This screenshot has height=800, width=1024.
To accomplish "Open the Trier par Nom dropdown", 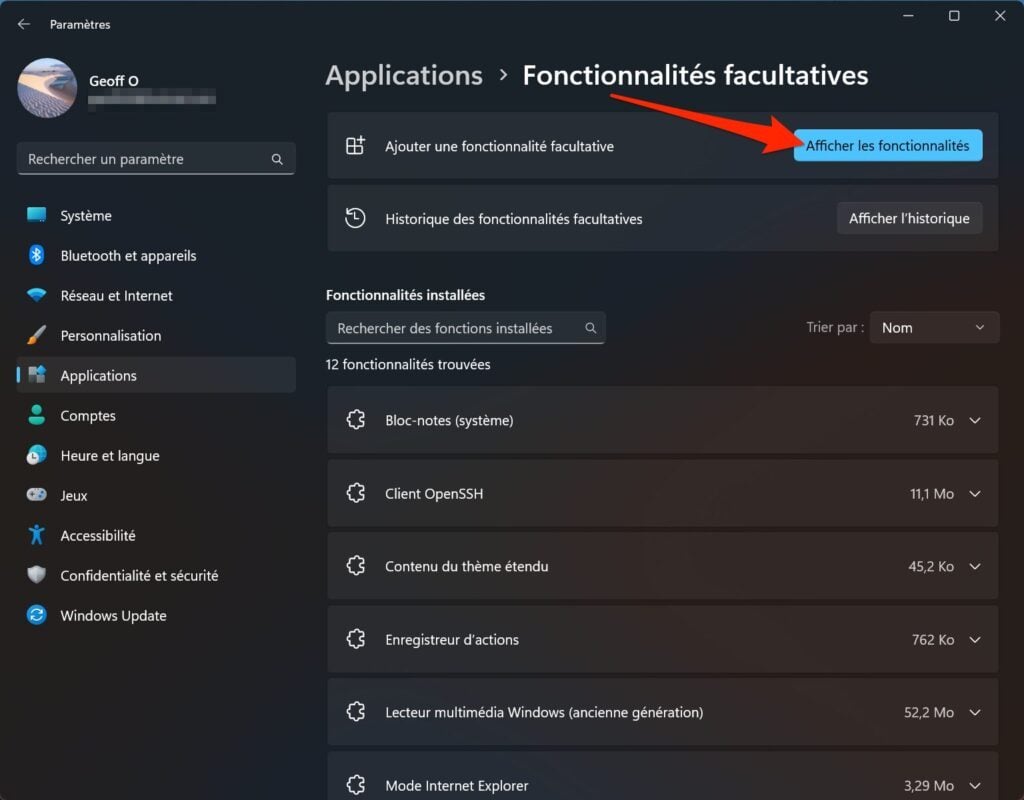I will coord(934,328).
